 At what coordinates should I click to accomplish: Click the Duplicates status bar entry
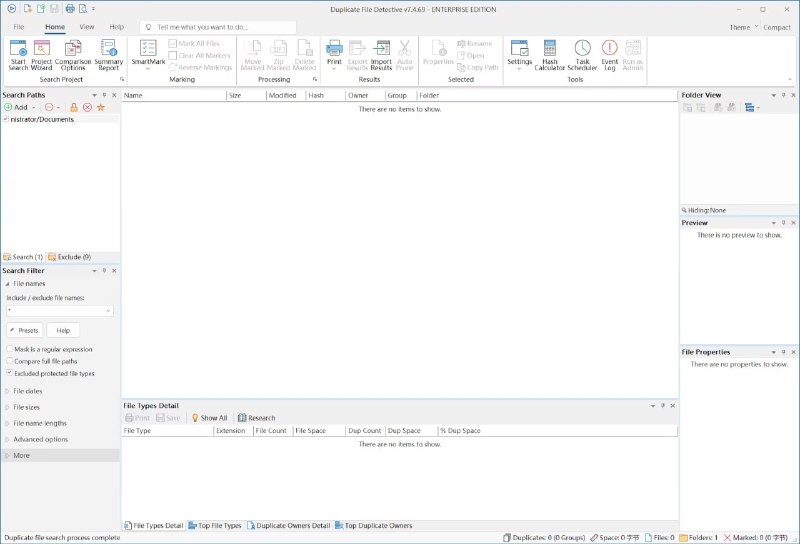pos(544,537)
